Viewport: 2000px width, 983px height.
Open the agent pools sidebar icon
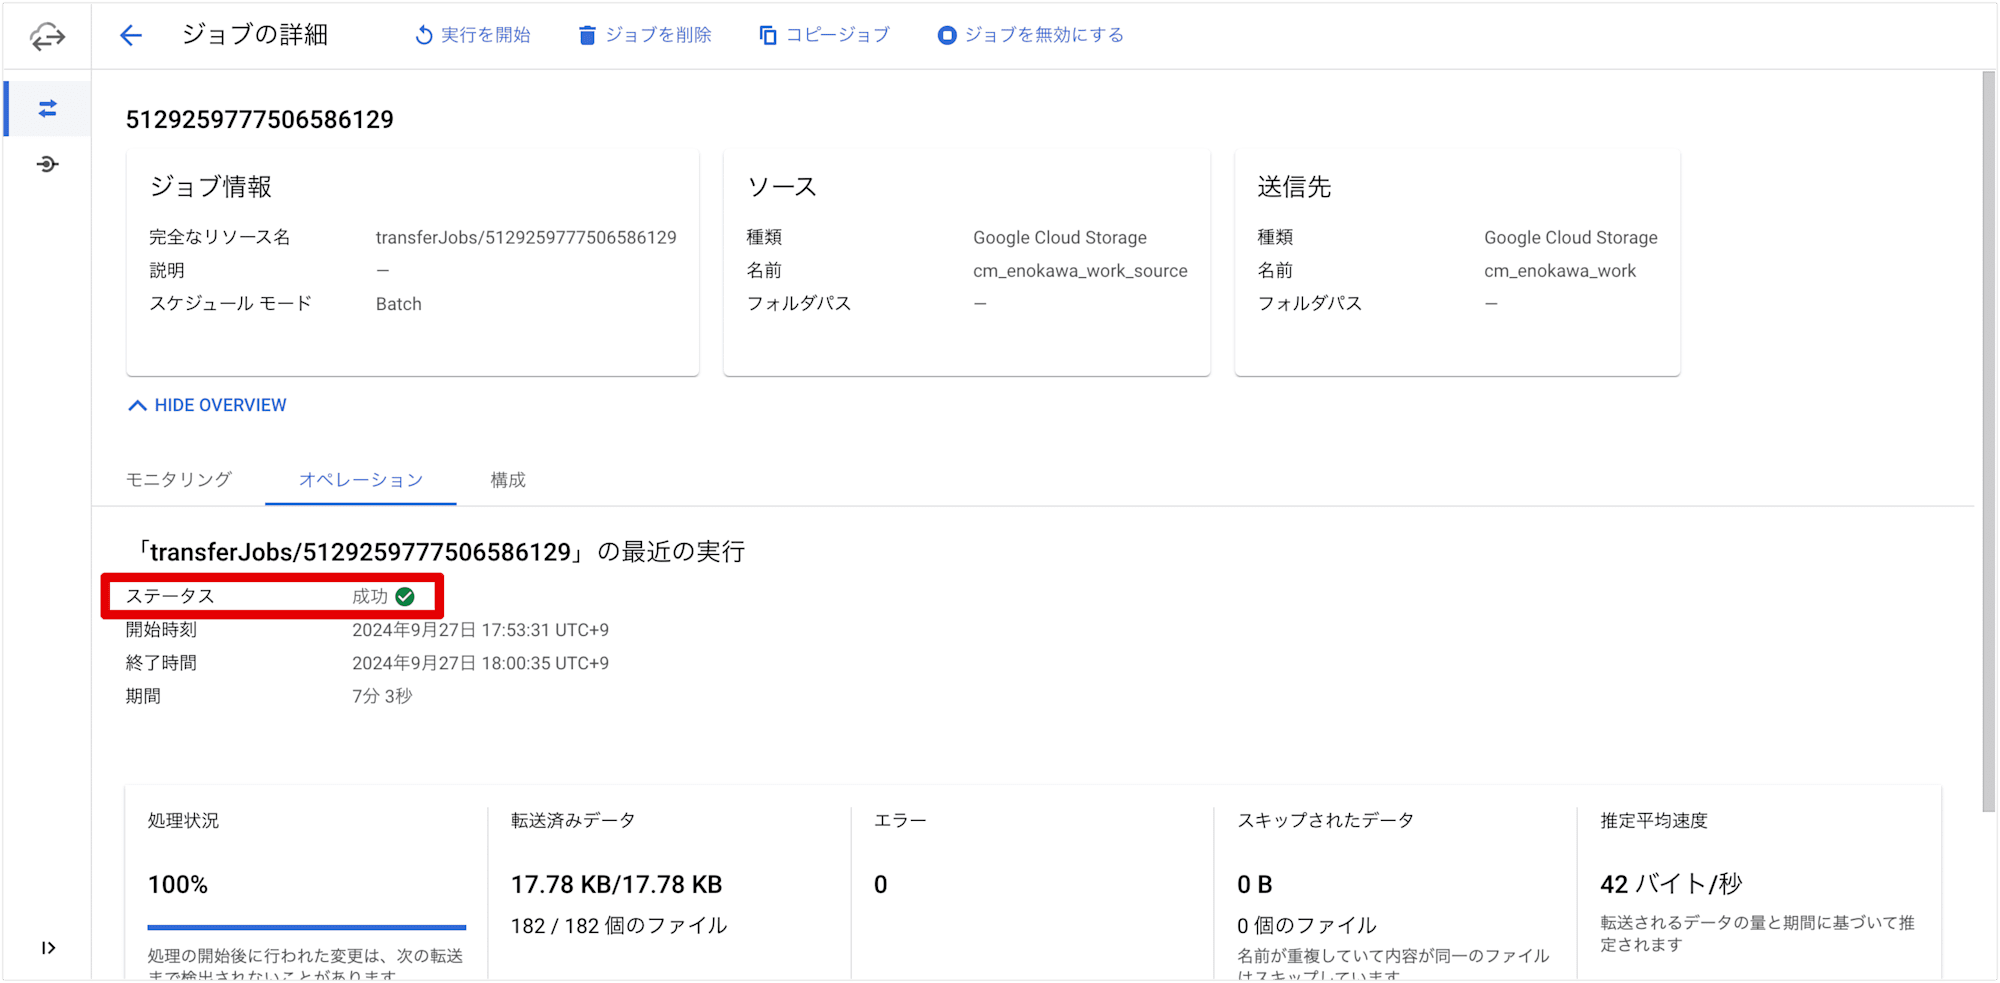point(47,164)
